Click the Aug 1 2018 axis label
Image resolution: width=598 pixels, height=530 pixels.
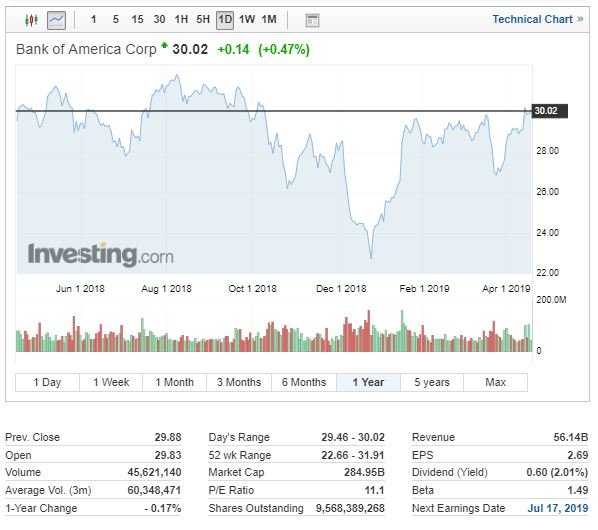tap(166, 289)
